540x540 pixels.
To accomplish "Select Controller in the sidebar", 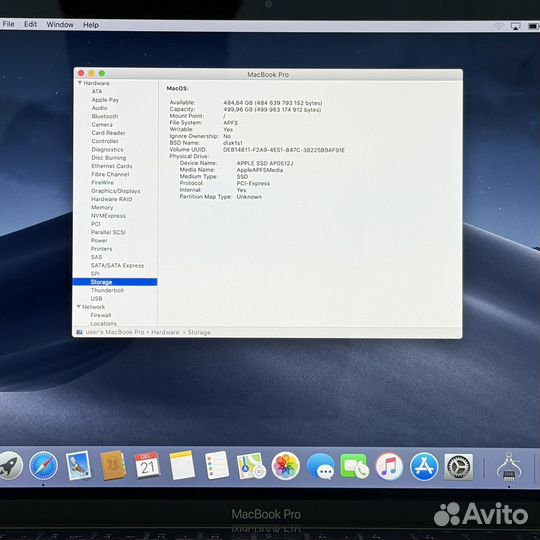I will (x=105, y=141).
